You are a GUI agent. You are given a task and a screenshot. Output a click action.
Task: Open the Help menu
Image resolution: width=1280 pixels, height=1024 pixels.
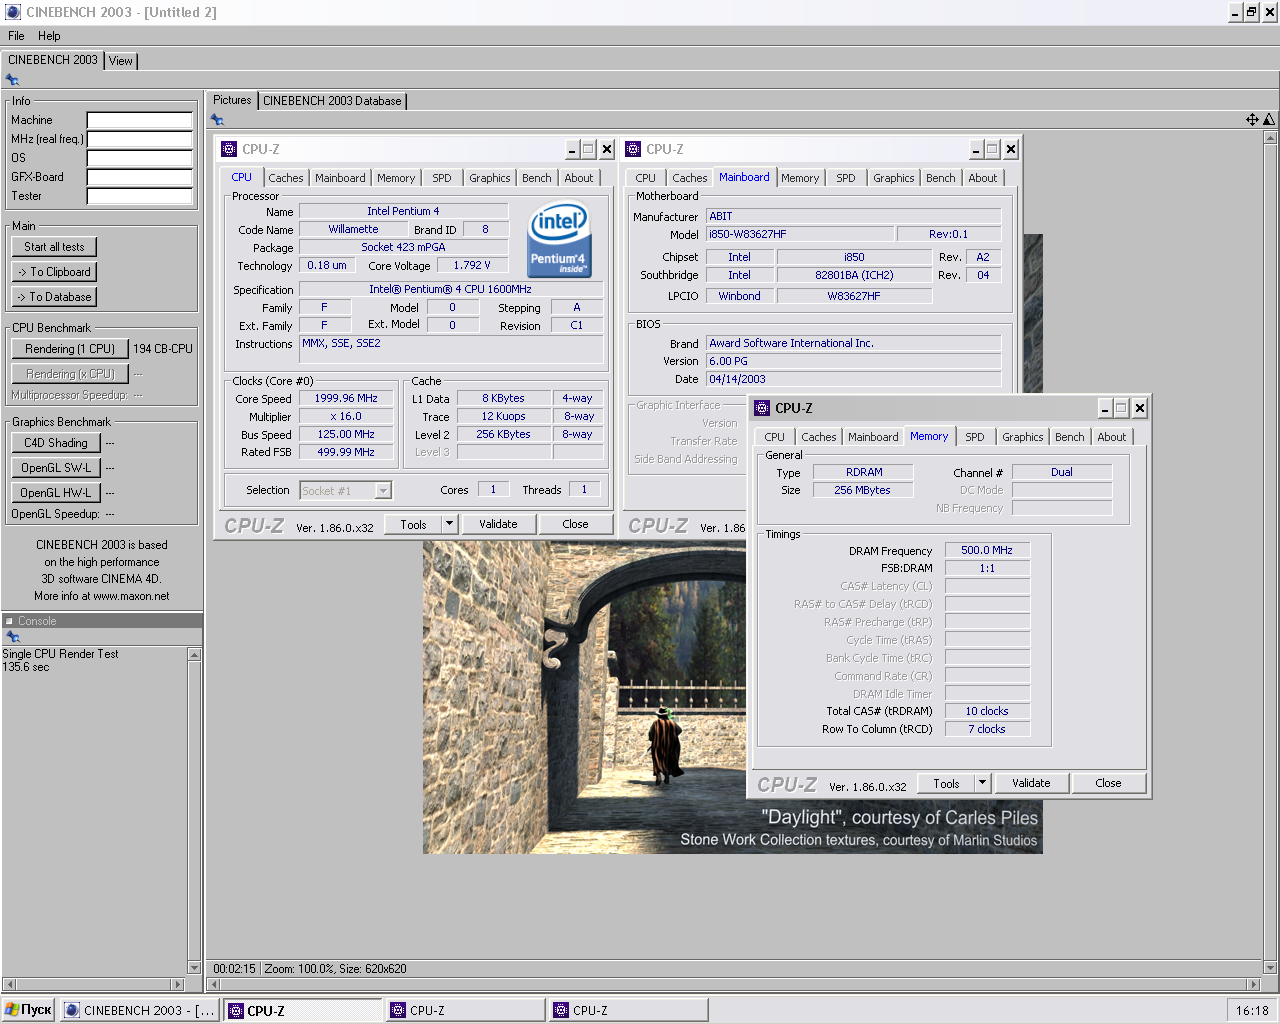pyautogui.click(x=49, y=36)
